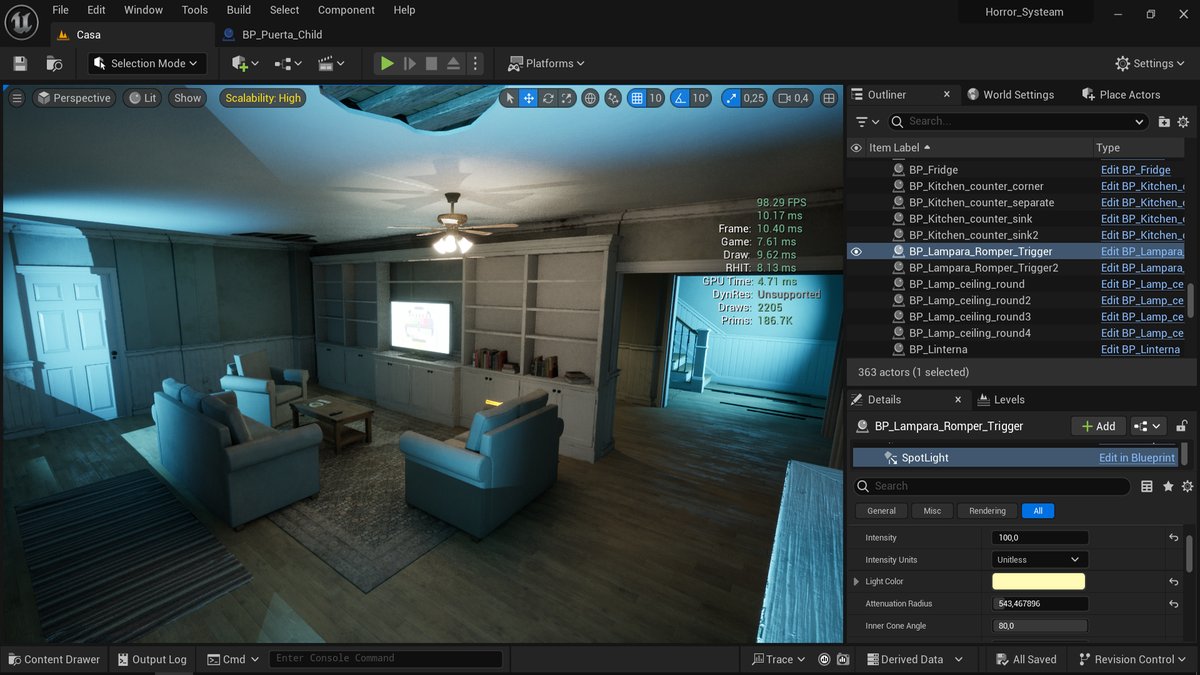Save the current level with the floppy disk icon

coord(20,63)
